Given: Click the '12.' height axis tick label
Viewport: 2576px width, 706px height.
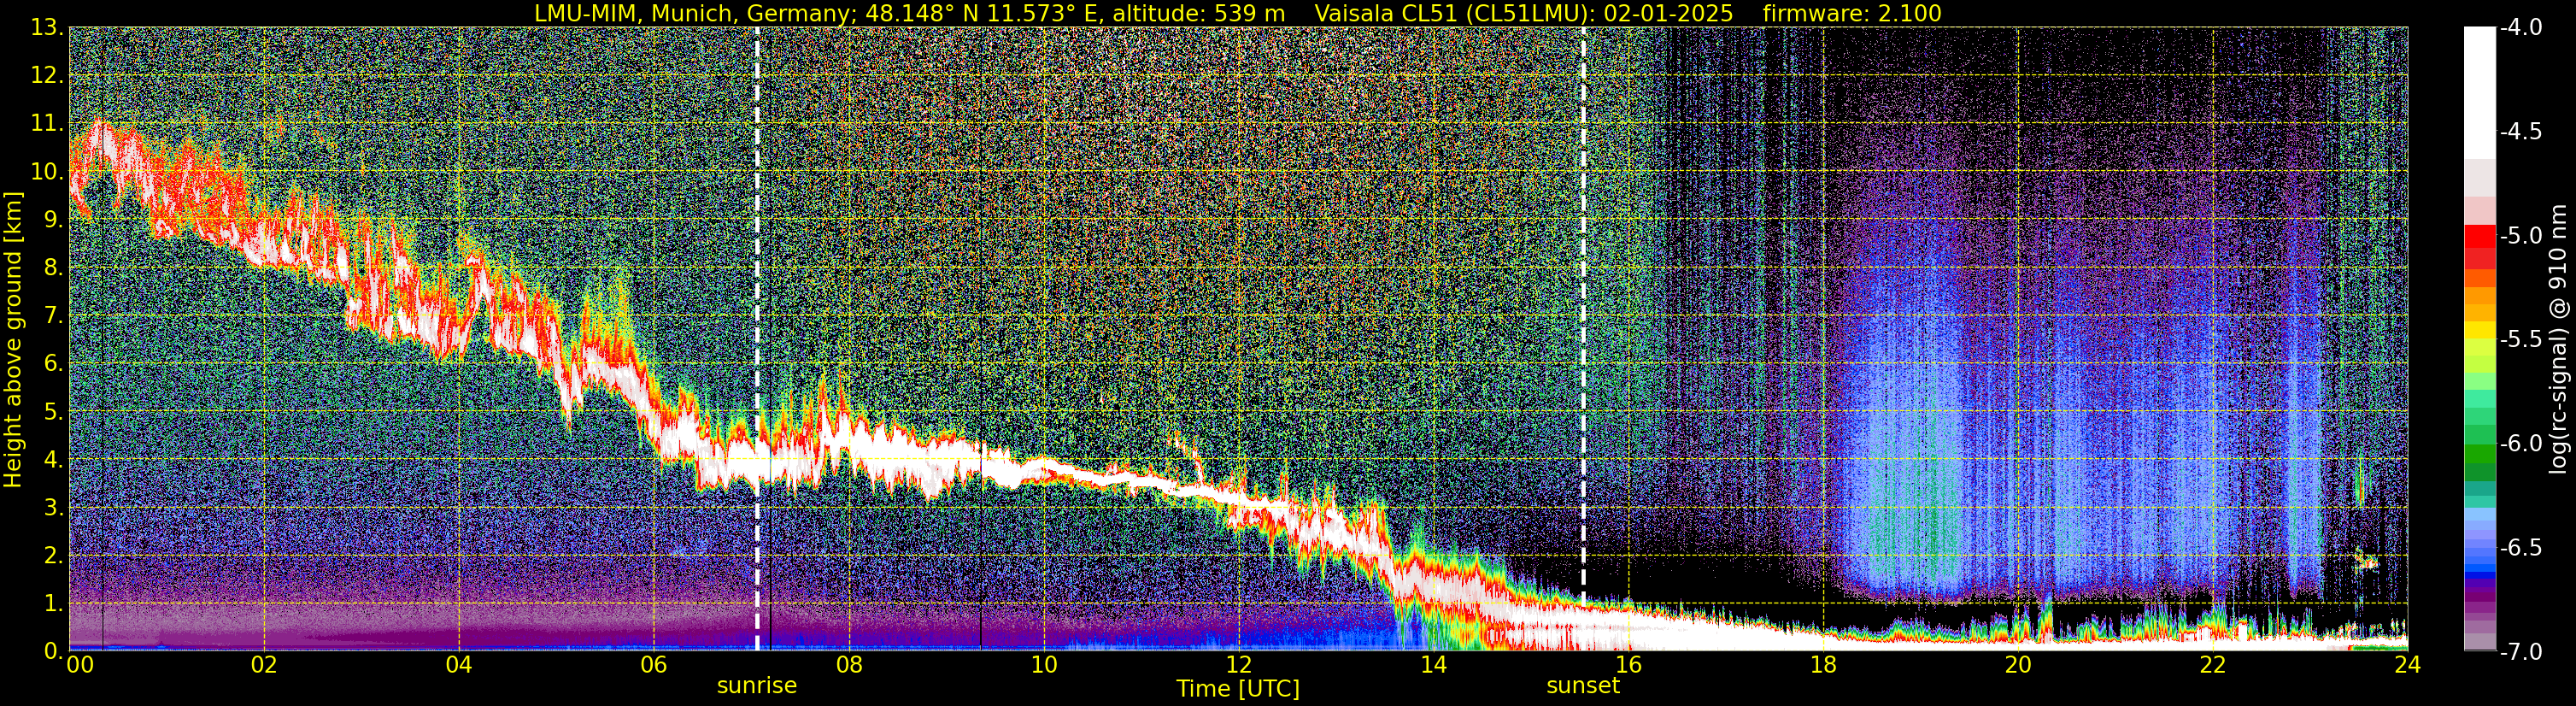Looking at the screenshot, I should (48, 76).
